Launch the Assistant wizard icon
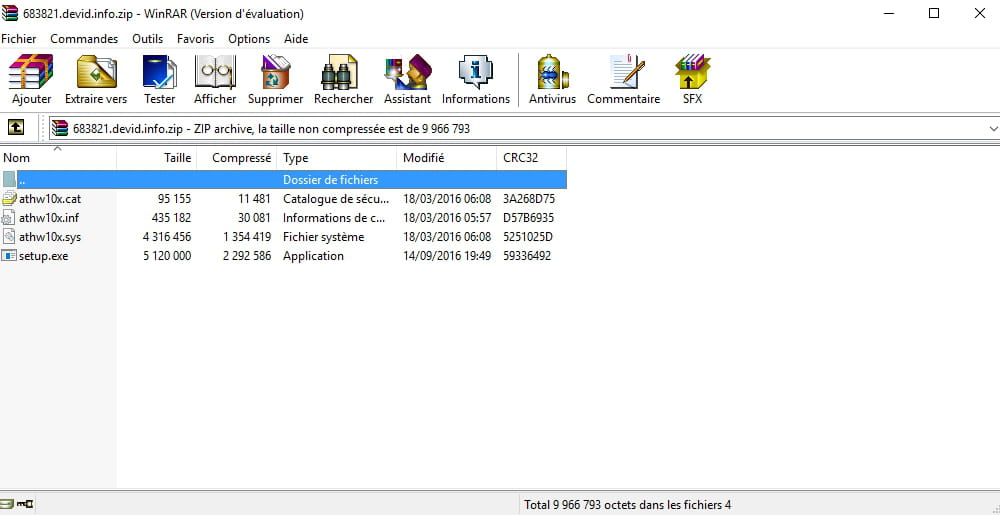1000x515 pixels. coord(408,71)
